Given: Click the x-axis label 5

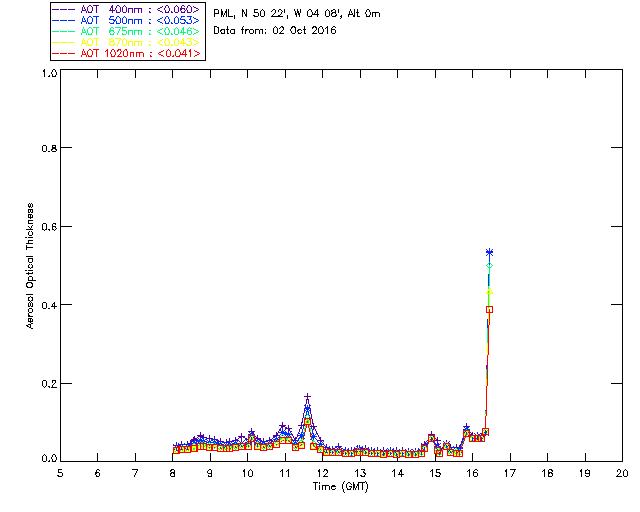Looking at the screenshot, I should click(x=60, y=473).
